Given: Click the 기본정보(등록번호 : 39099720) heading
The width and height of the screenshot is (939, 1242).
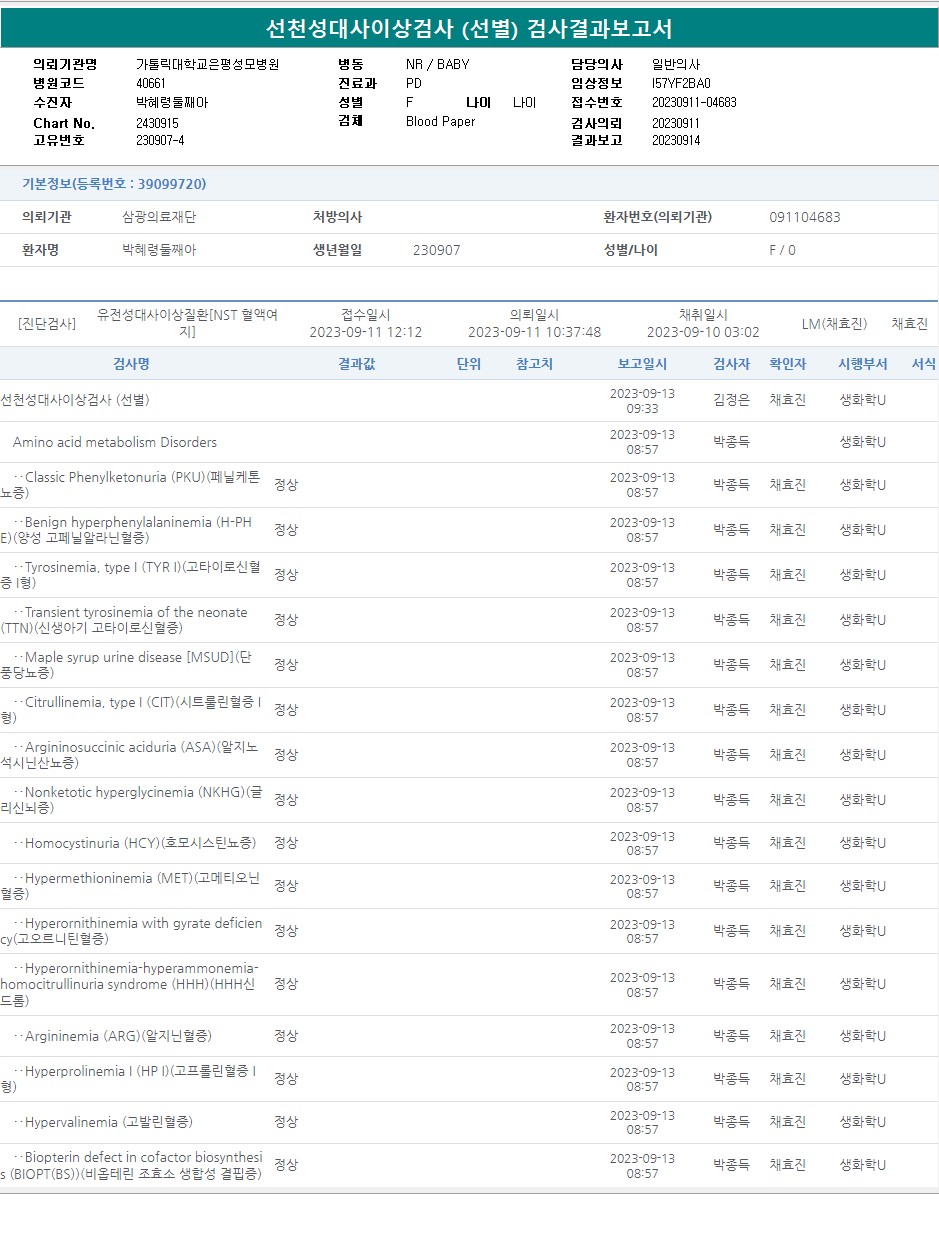Looking at the screenshot, I should click(x=114, y=184).
